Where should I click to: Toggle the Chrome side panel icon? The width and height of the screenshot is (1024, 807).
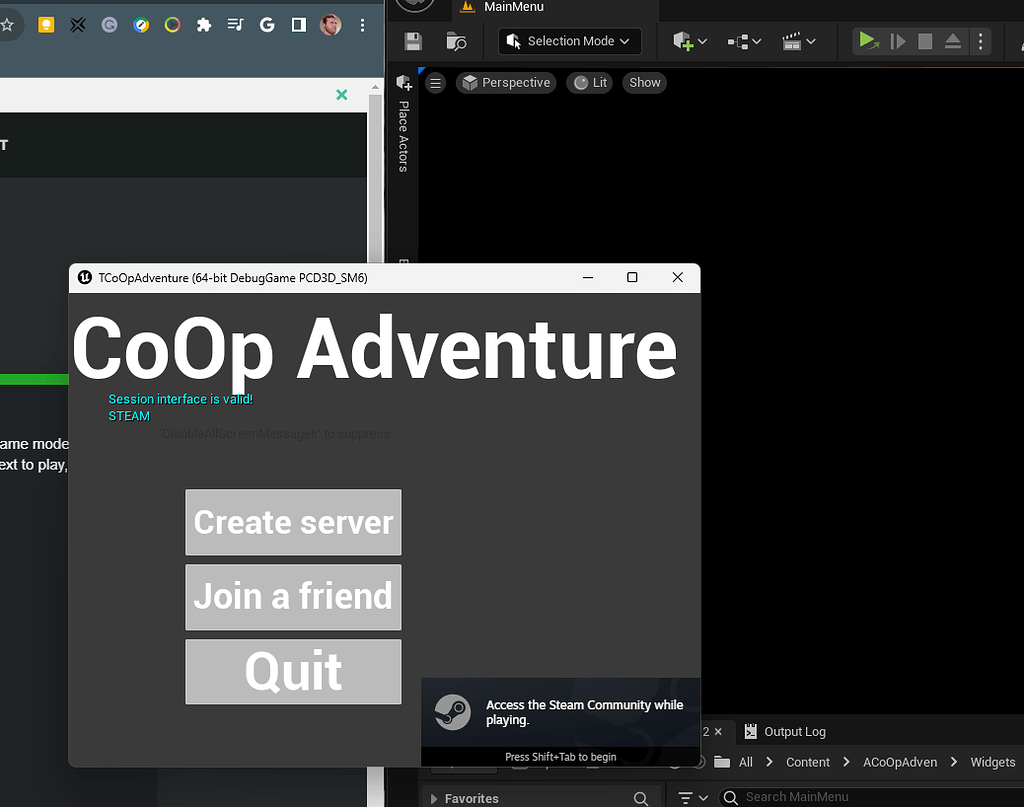tap(298, 25)
